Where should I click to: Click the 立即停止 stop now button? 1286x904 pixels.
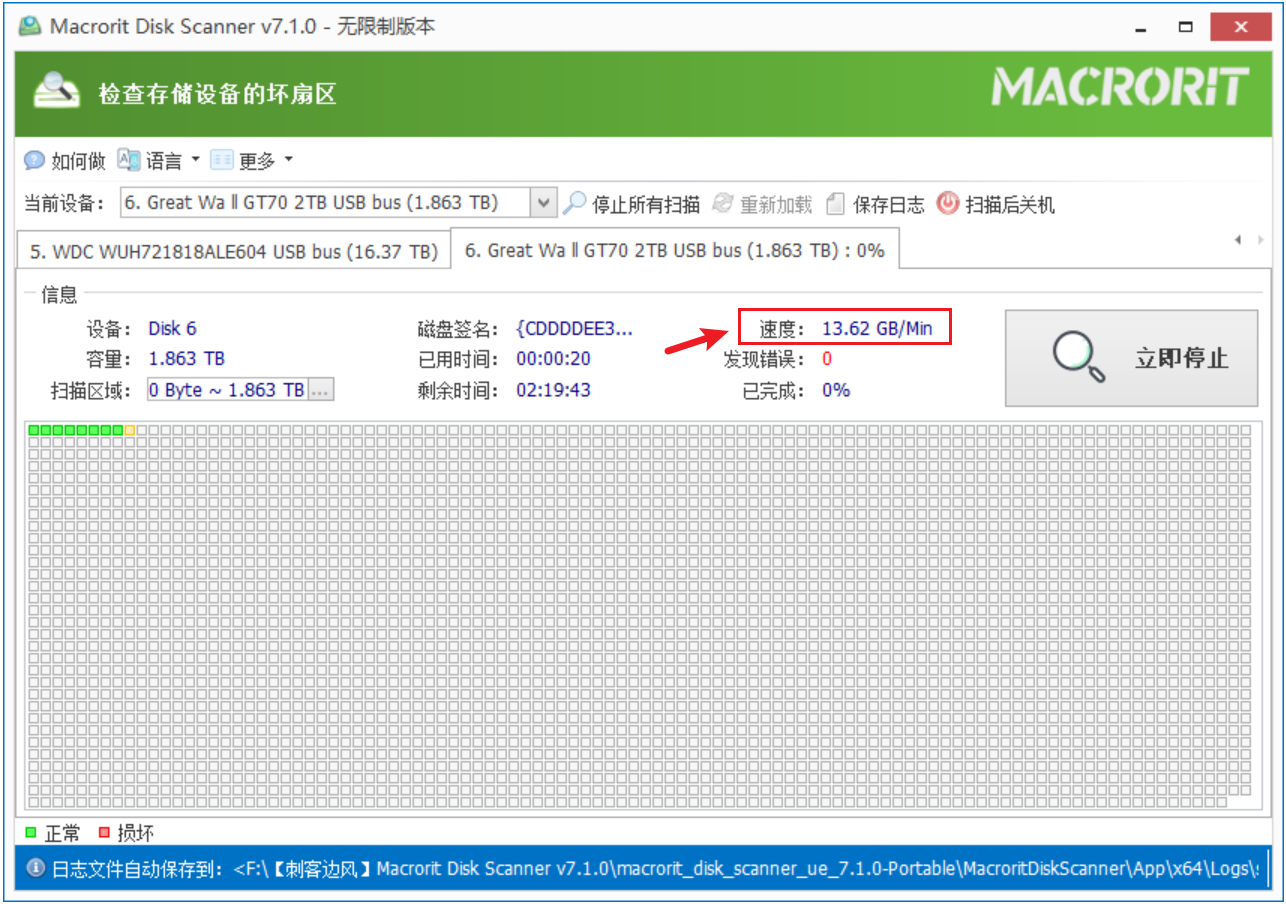coord(1131,358)
